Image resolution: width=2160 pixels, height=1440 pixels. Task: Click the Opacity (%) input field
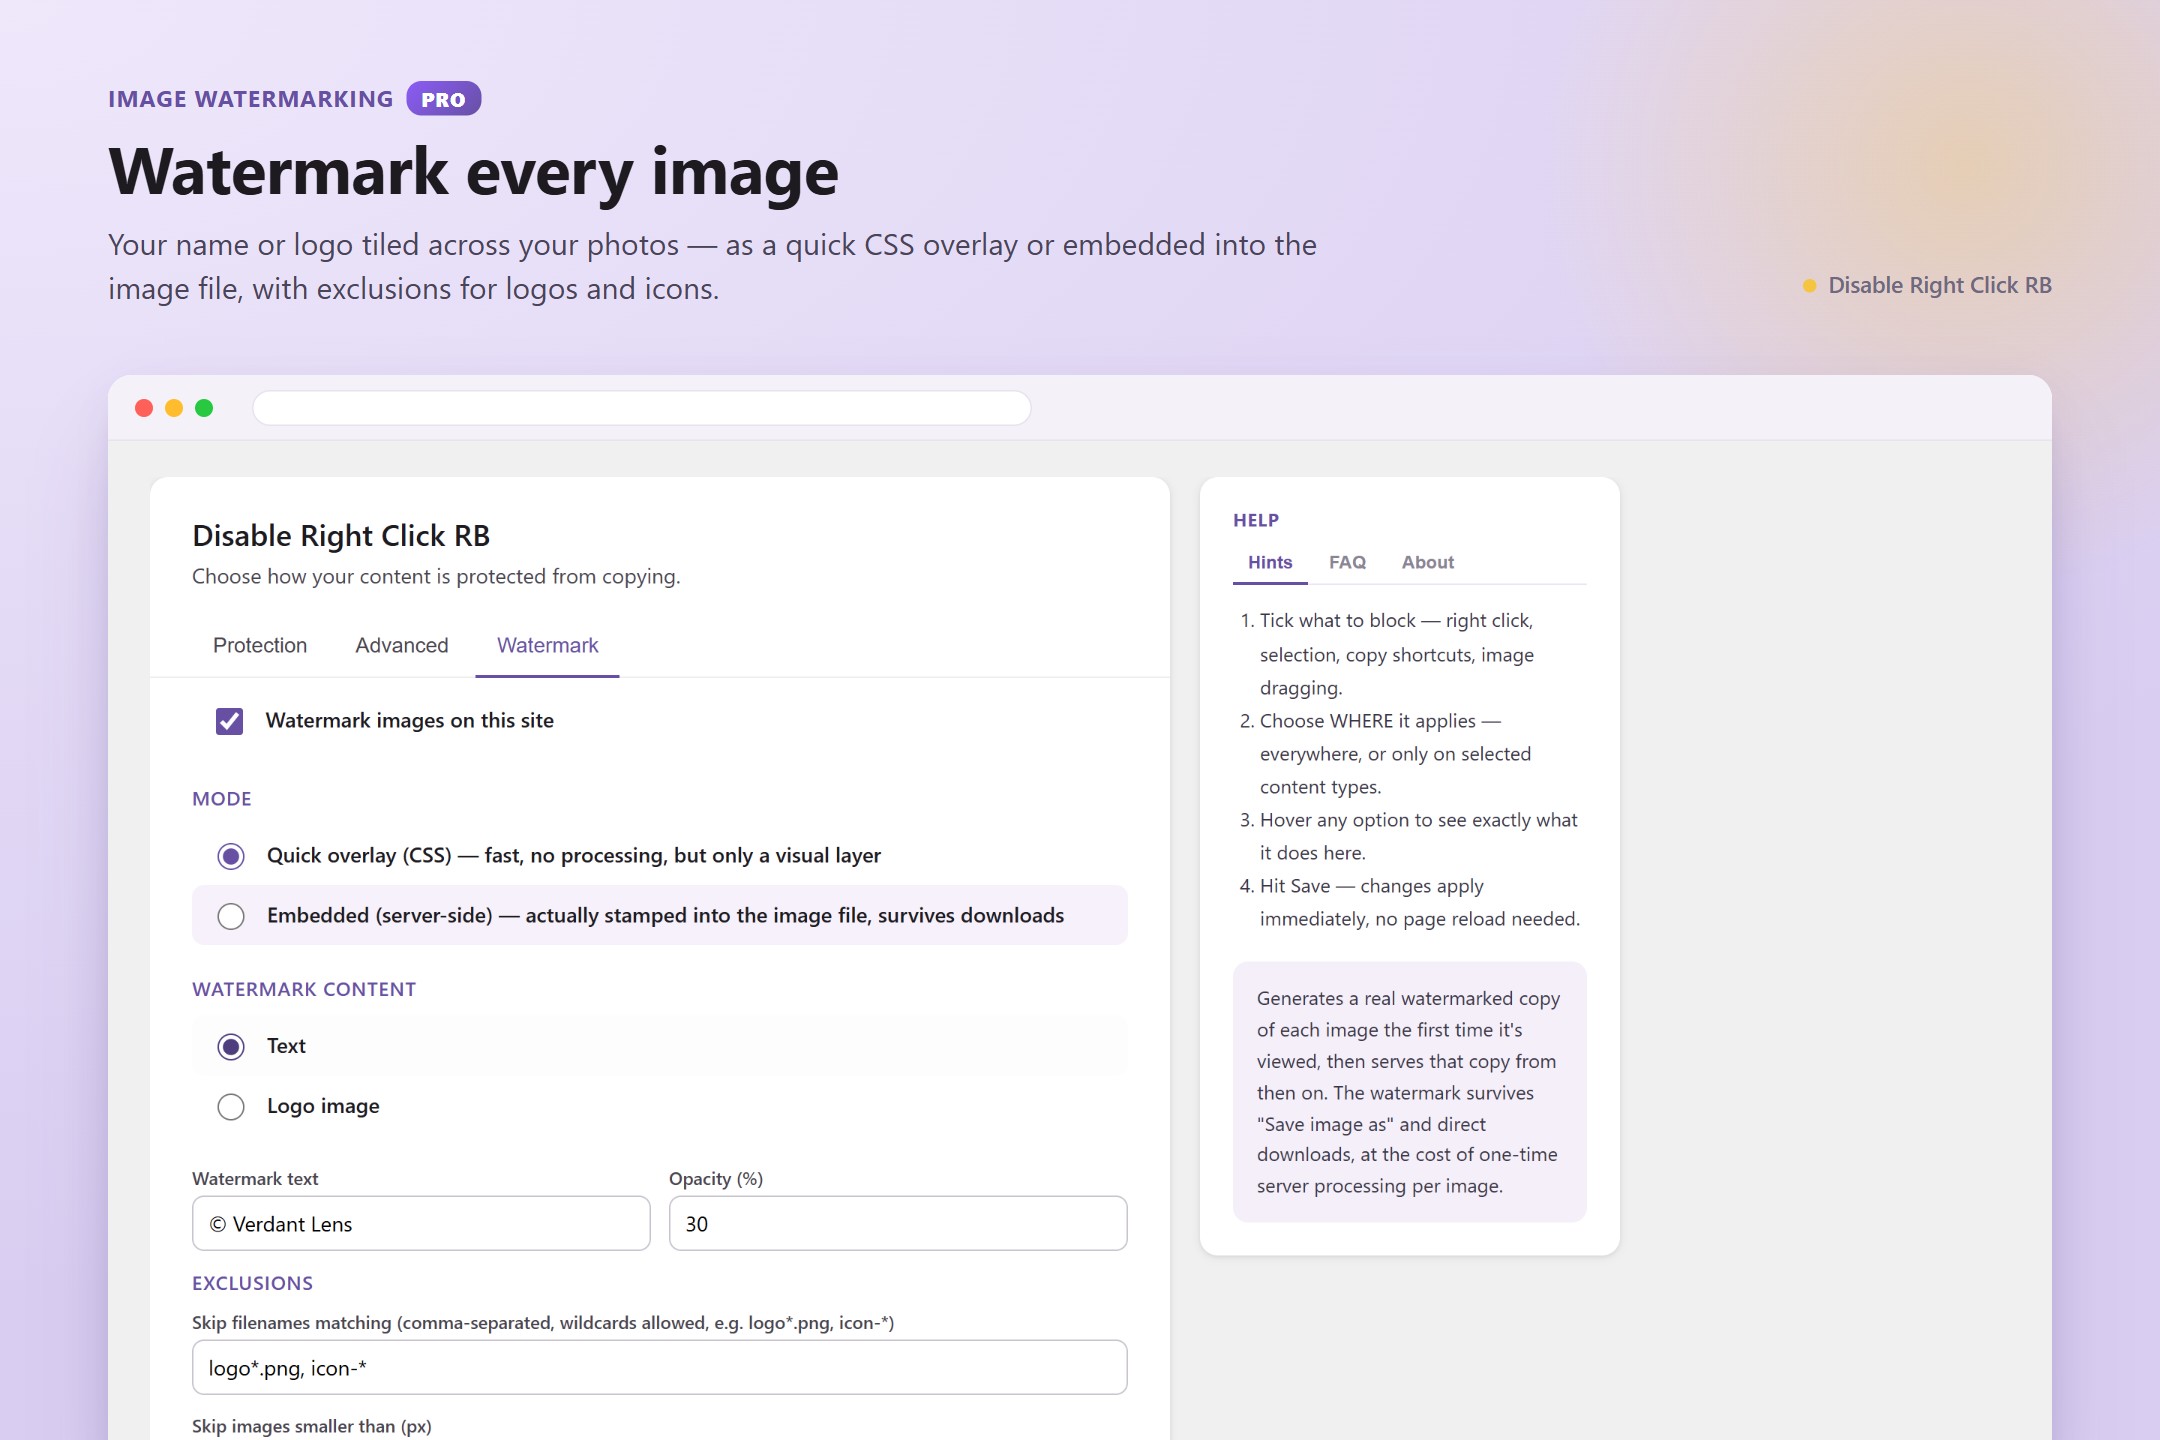(898, 1224)
